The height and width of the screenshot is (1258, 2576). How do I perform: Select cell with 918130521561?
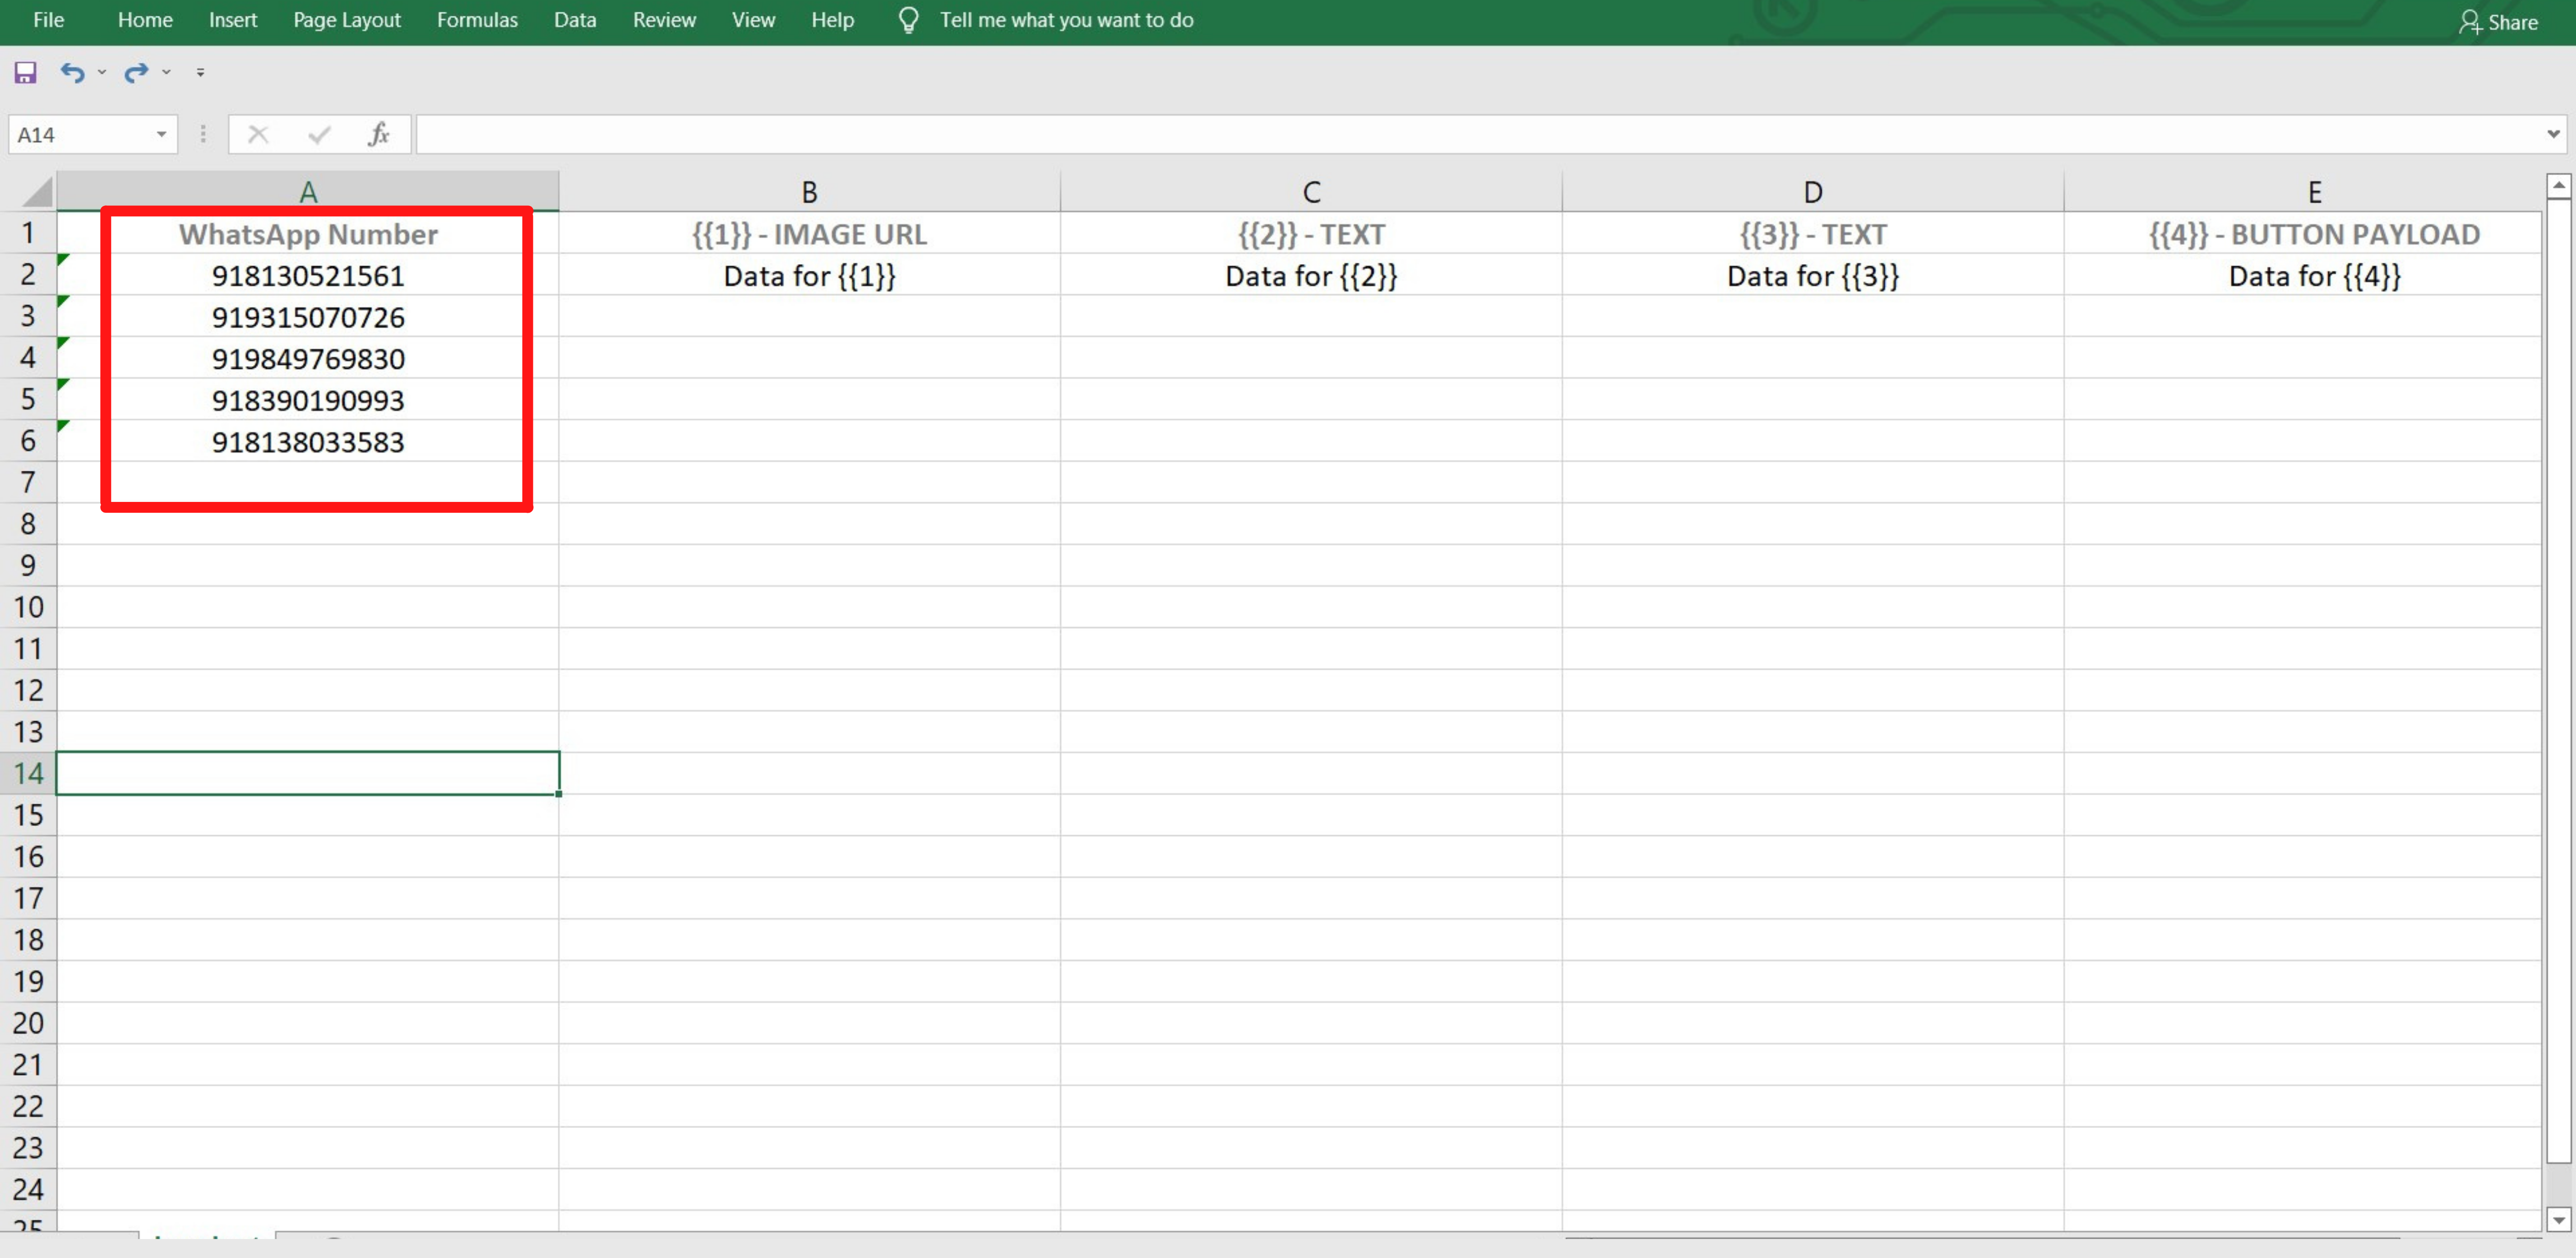click(x=308, y=275)
